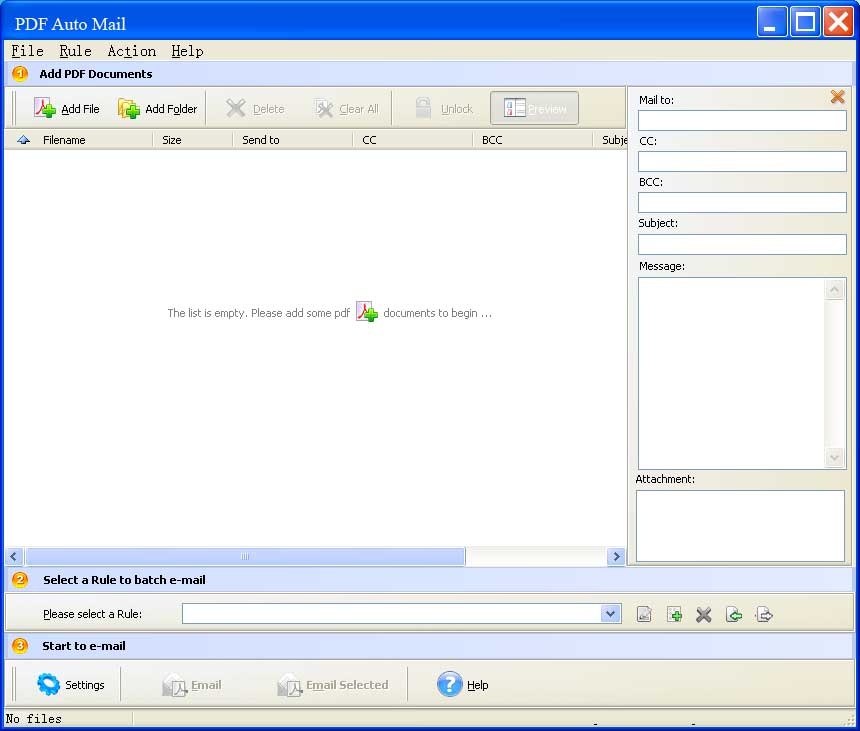This screenshot has width=860, height=731.
Task: Sort by the Send to column header
Action: coord(292,140)
